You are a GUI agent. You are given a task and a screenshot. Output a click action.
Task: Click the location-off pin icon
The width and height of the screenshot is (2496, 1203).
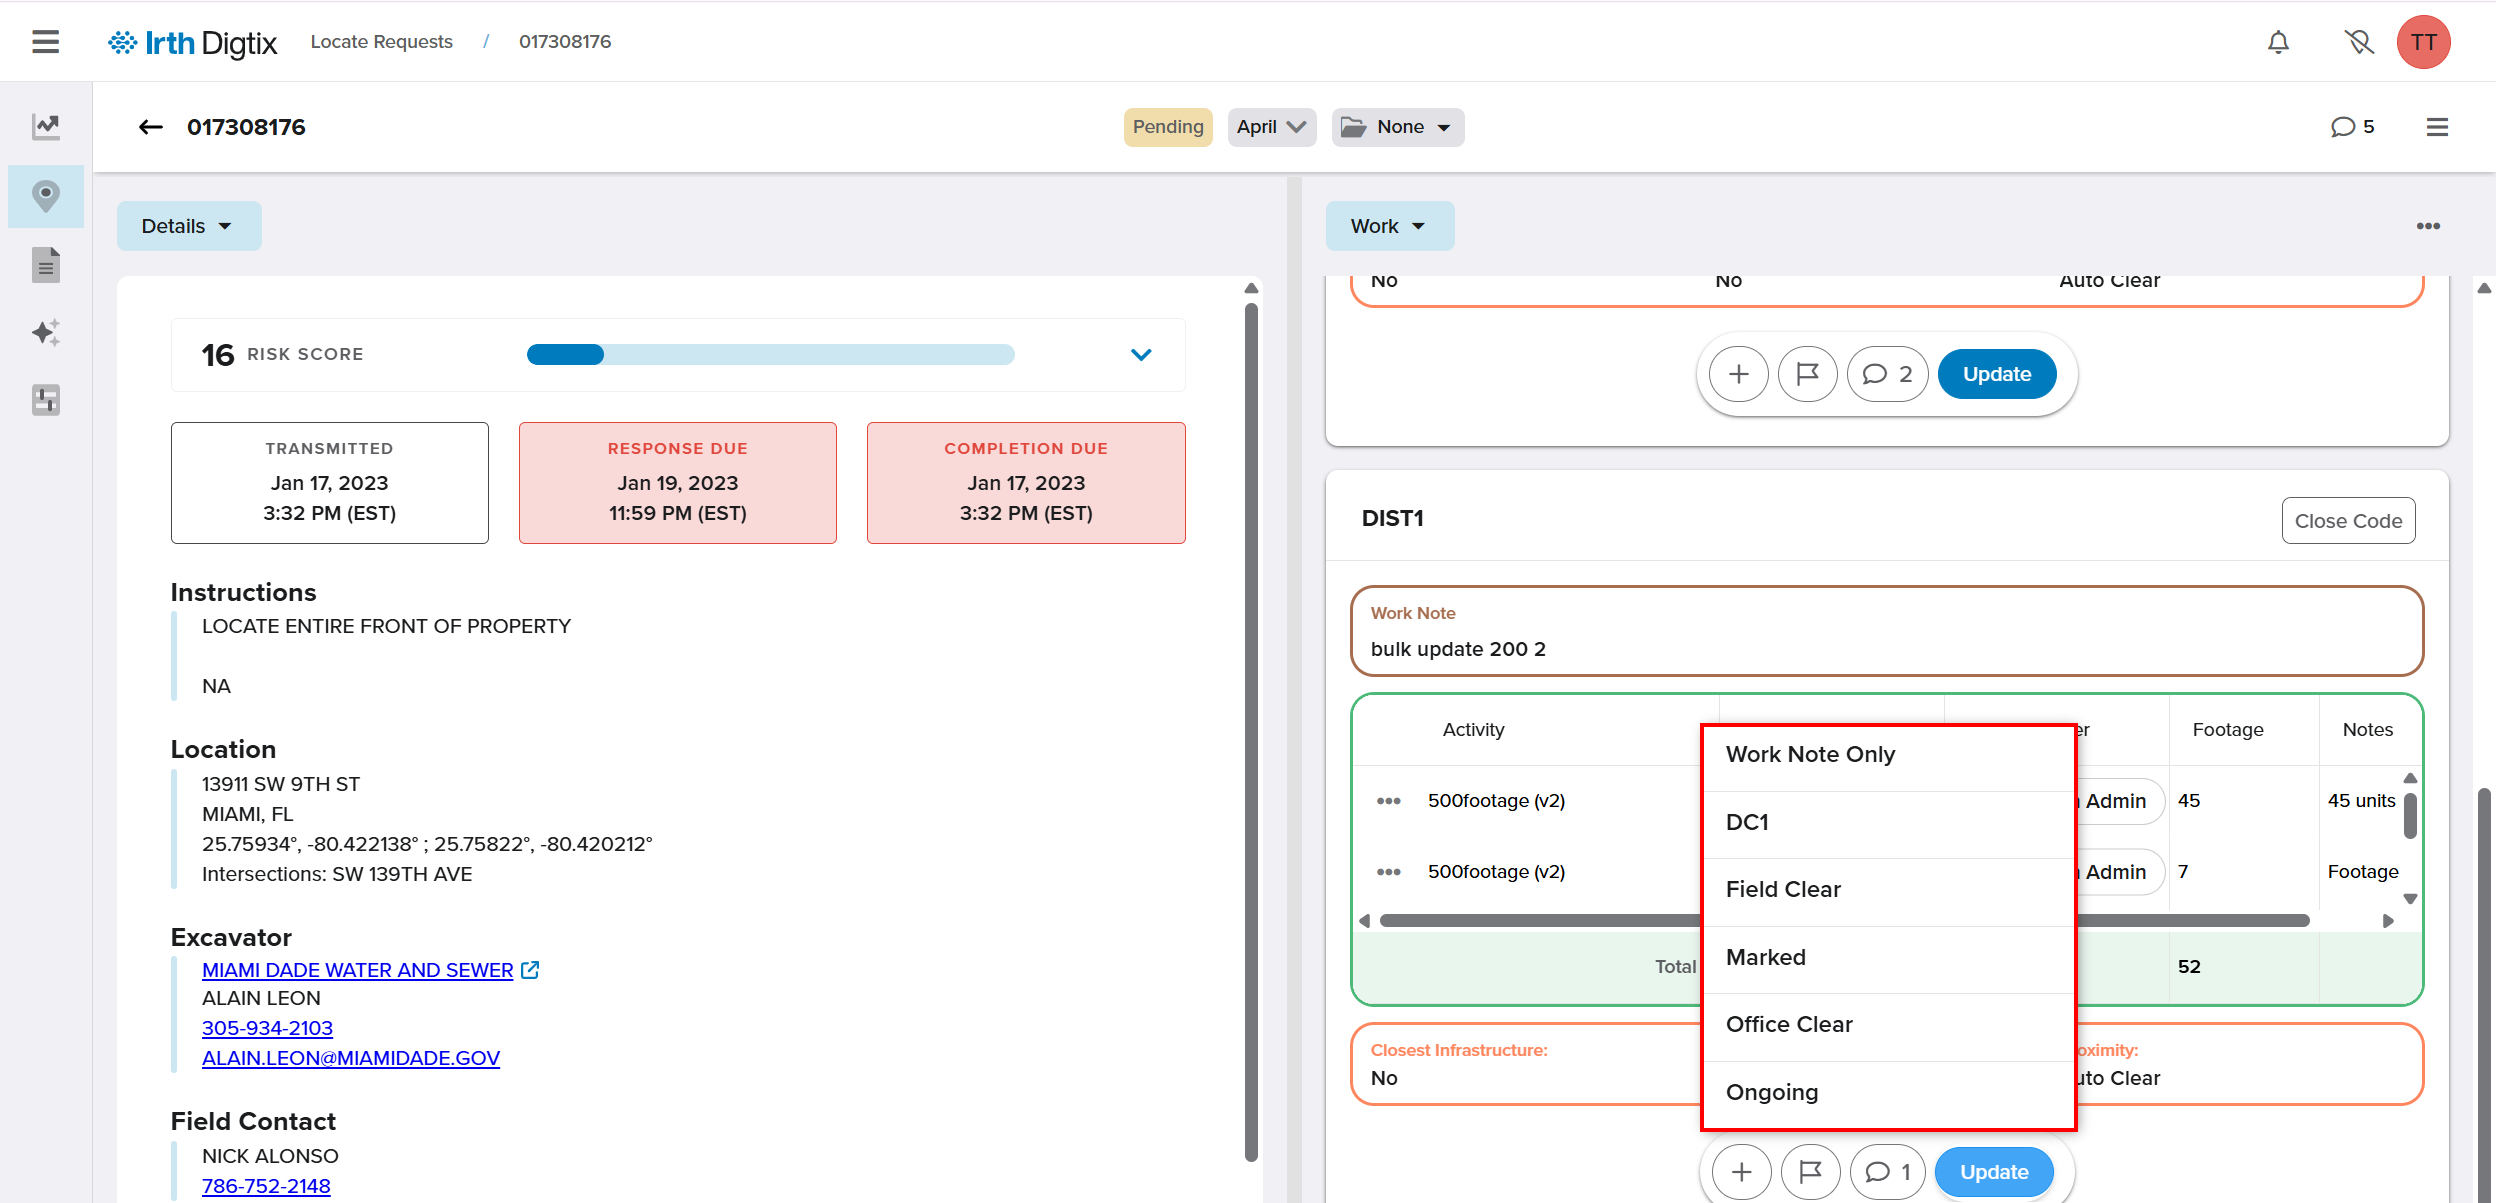(2358, 42)
